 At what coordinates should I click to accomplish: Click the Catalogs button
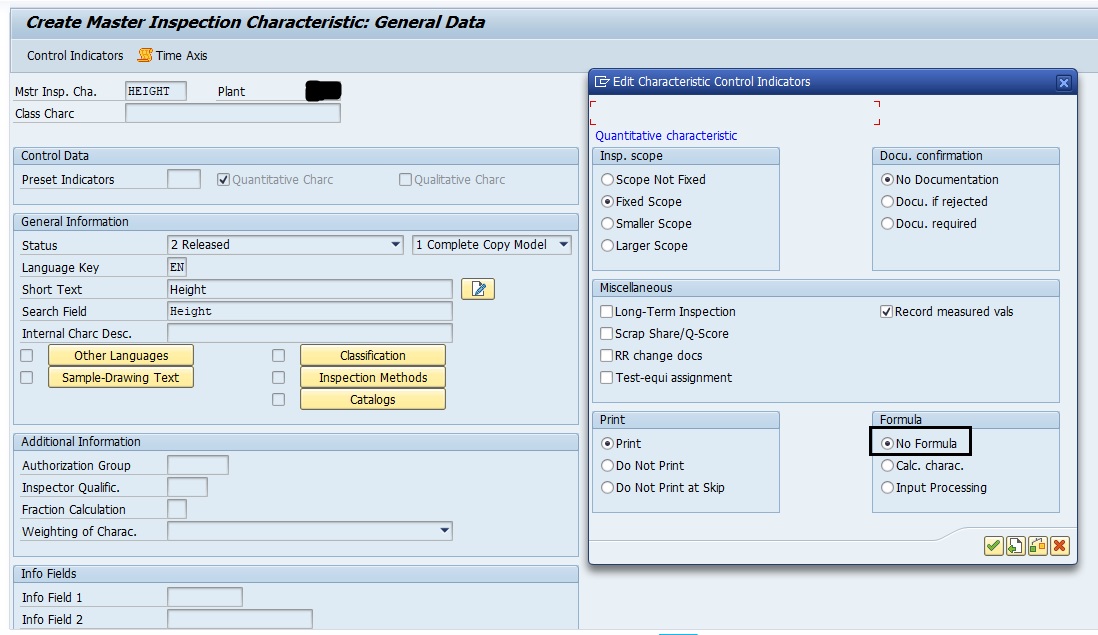click(372, 398)
